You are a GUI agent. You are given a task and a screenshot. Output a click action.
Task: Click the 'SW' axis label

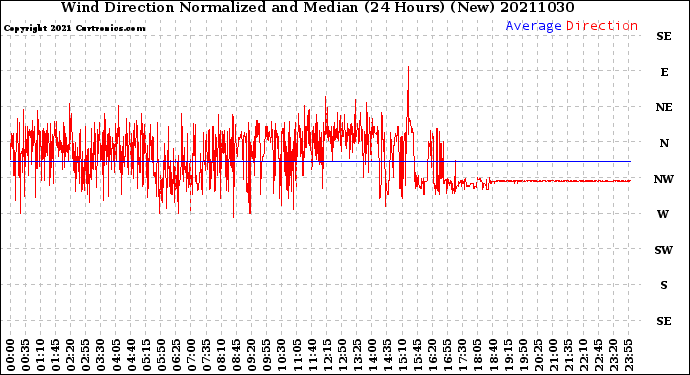(664, 250)
